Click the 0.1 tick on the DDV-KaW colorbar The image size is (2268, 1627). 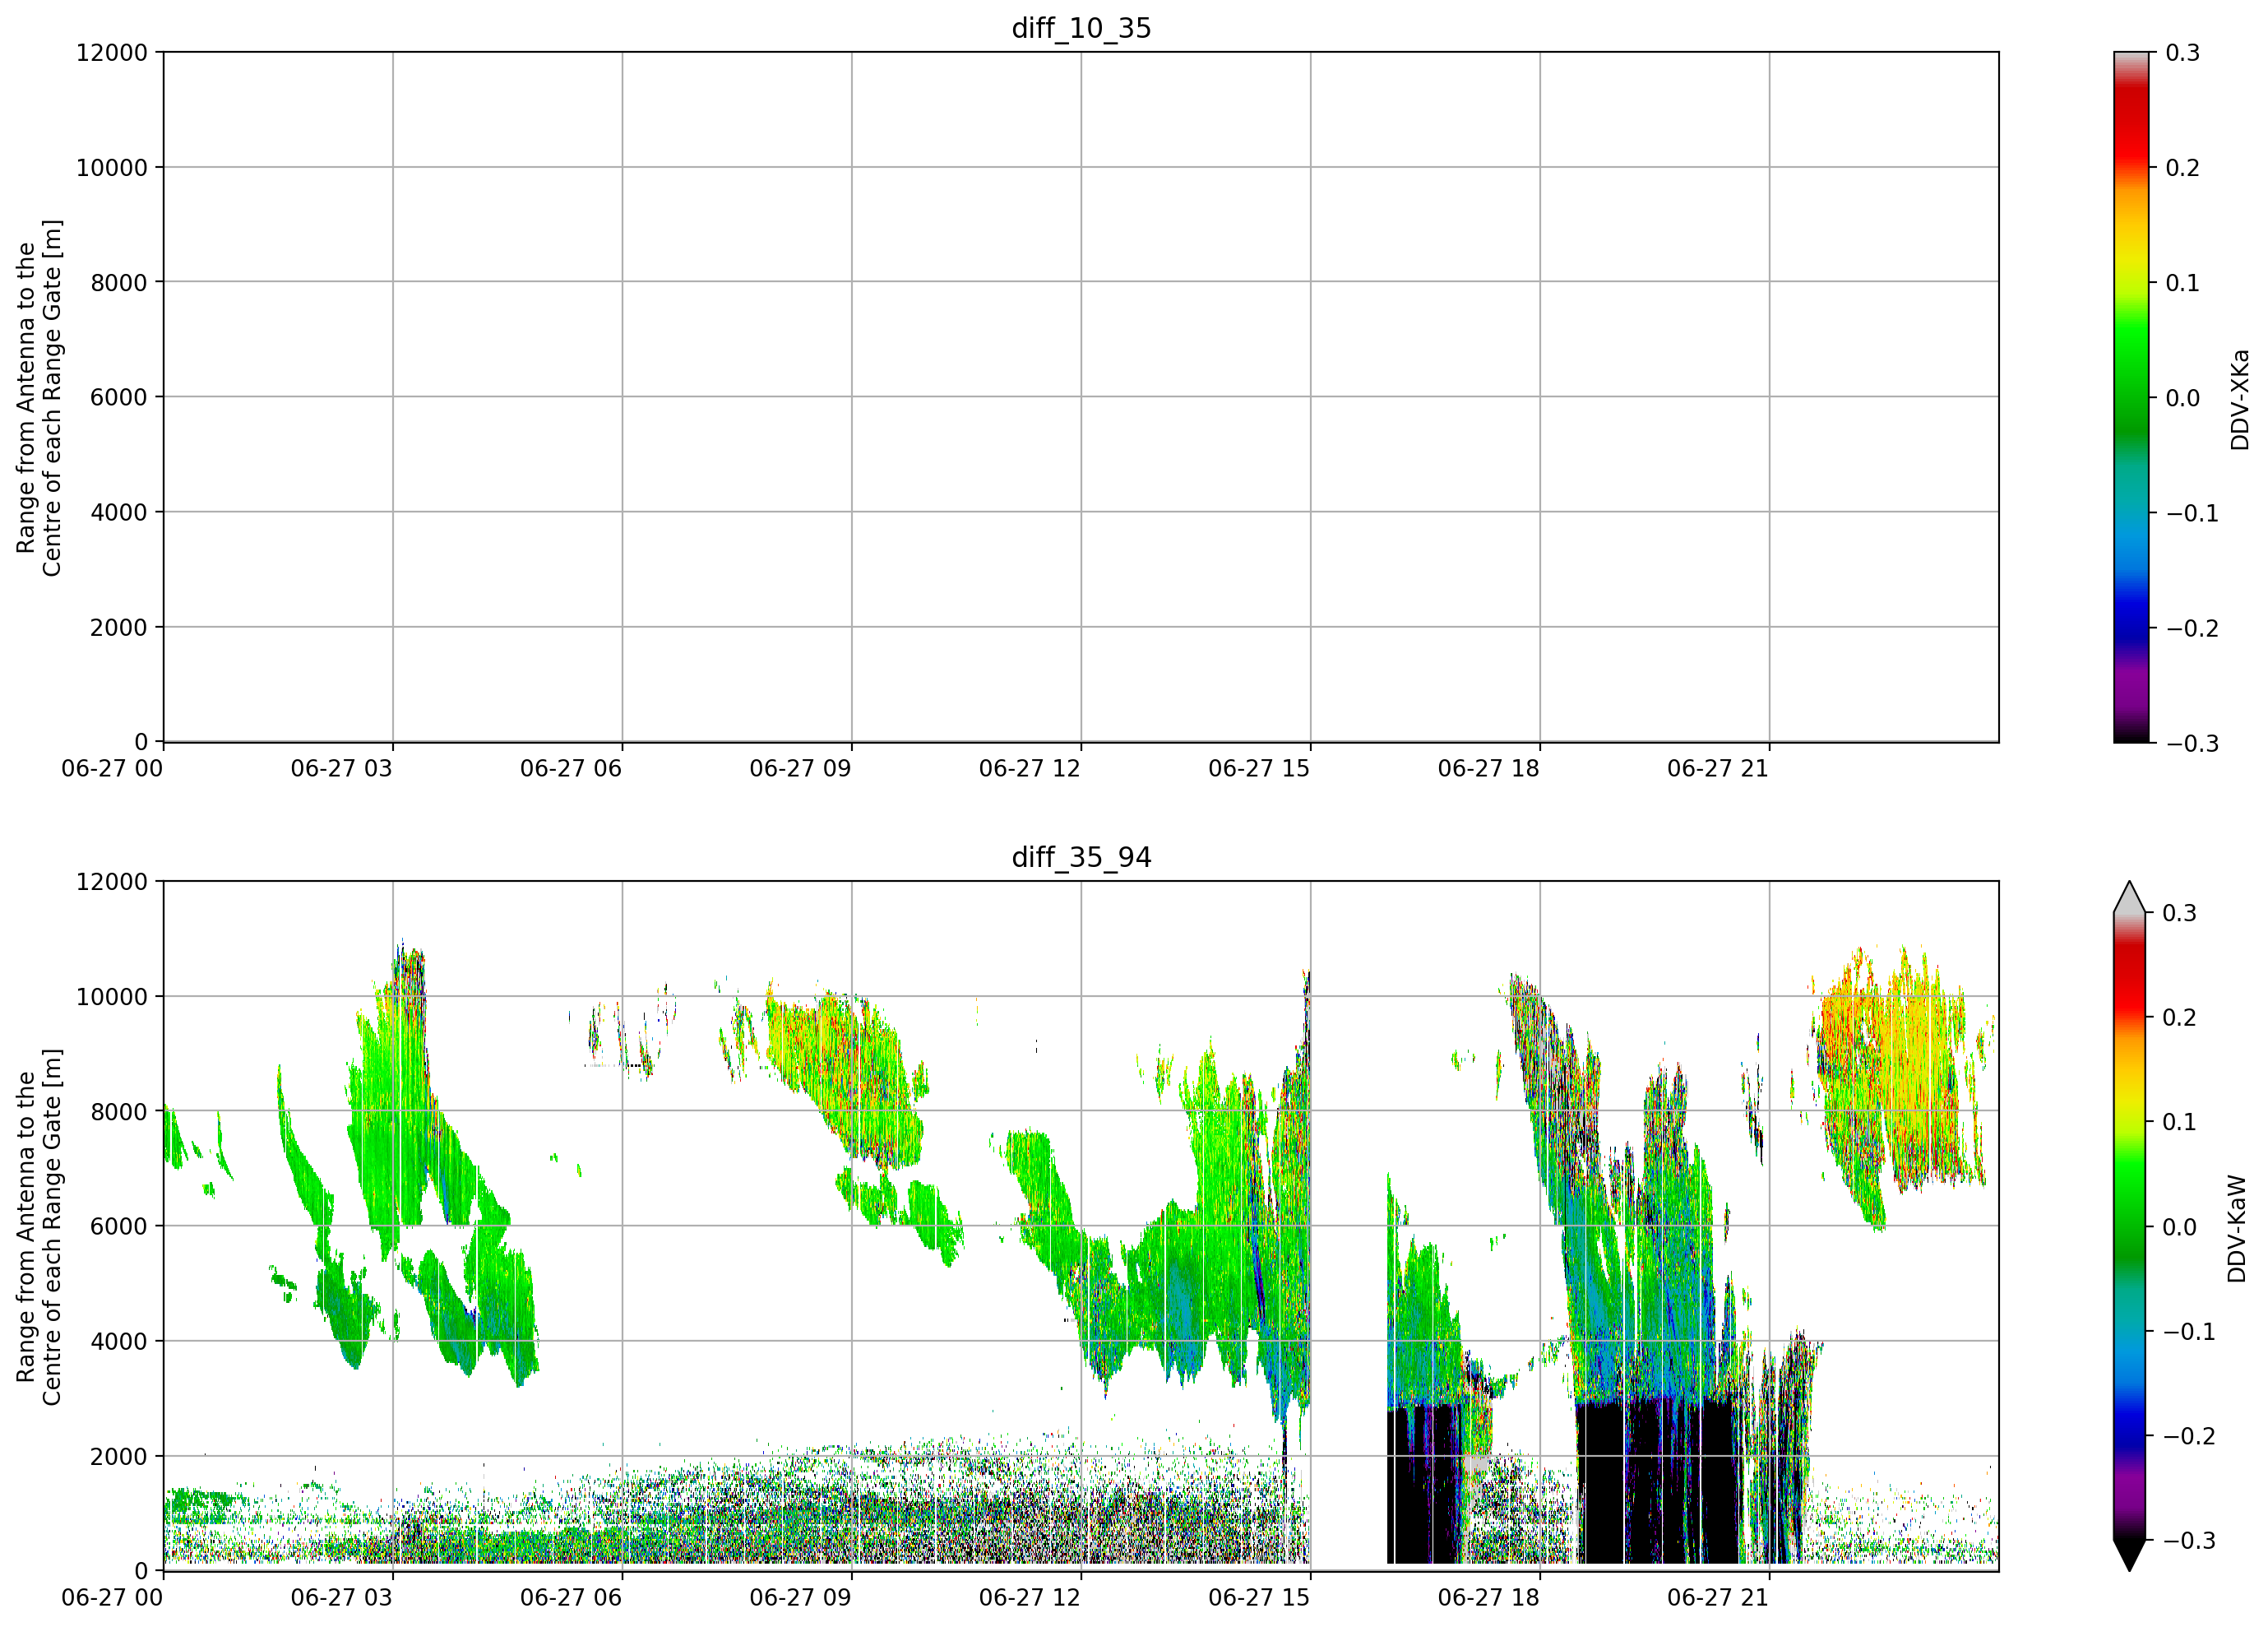tap(2180, 1121)
